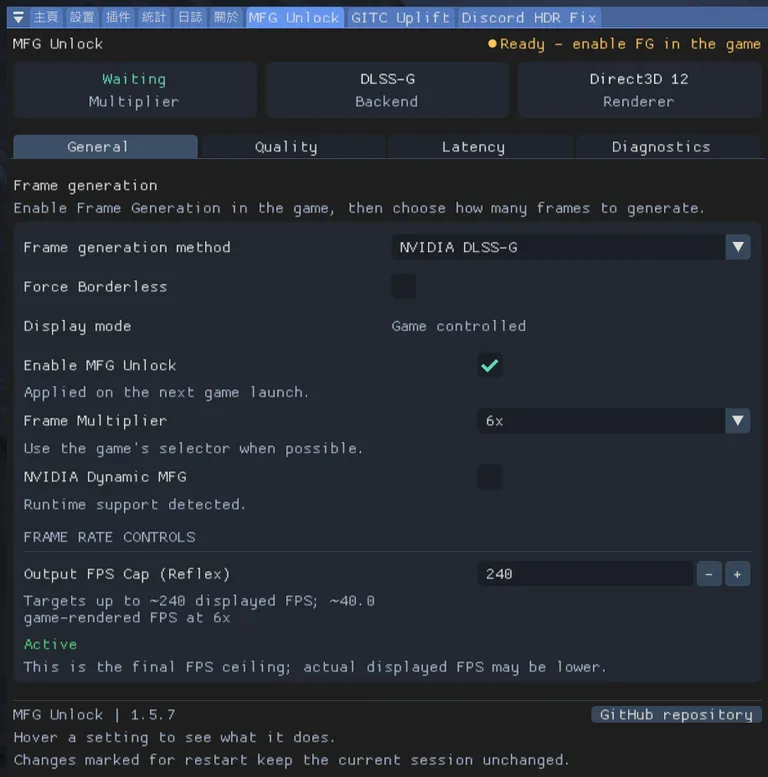Click the 'Display mode' label
The width and height of the screenshot is (768, 777).
tap(77, 326)
